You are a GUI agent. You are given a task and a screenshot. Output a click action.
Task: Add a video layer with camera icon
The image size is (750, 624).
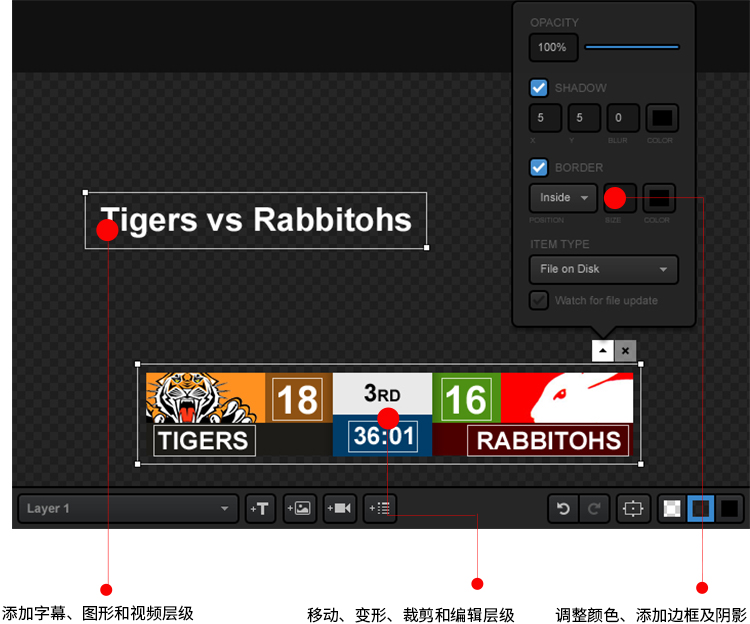point(340,508)
